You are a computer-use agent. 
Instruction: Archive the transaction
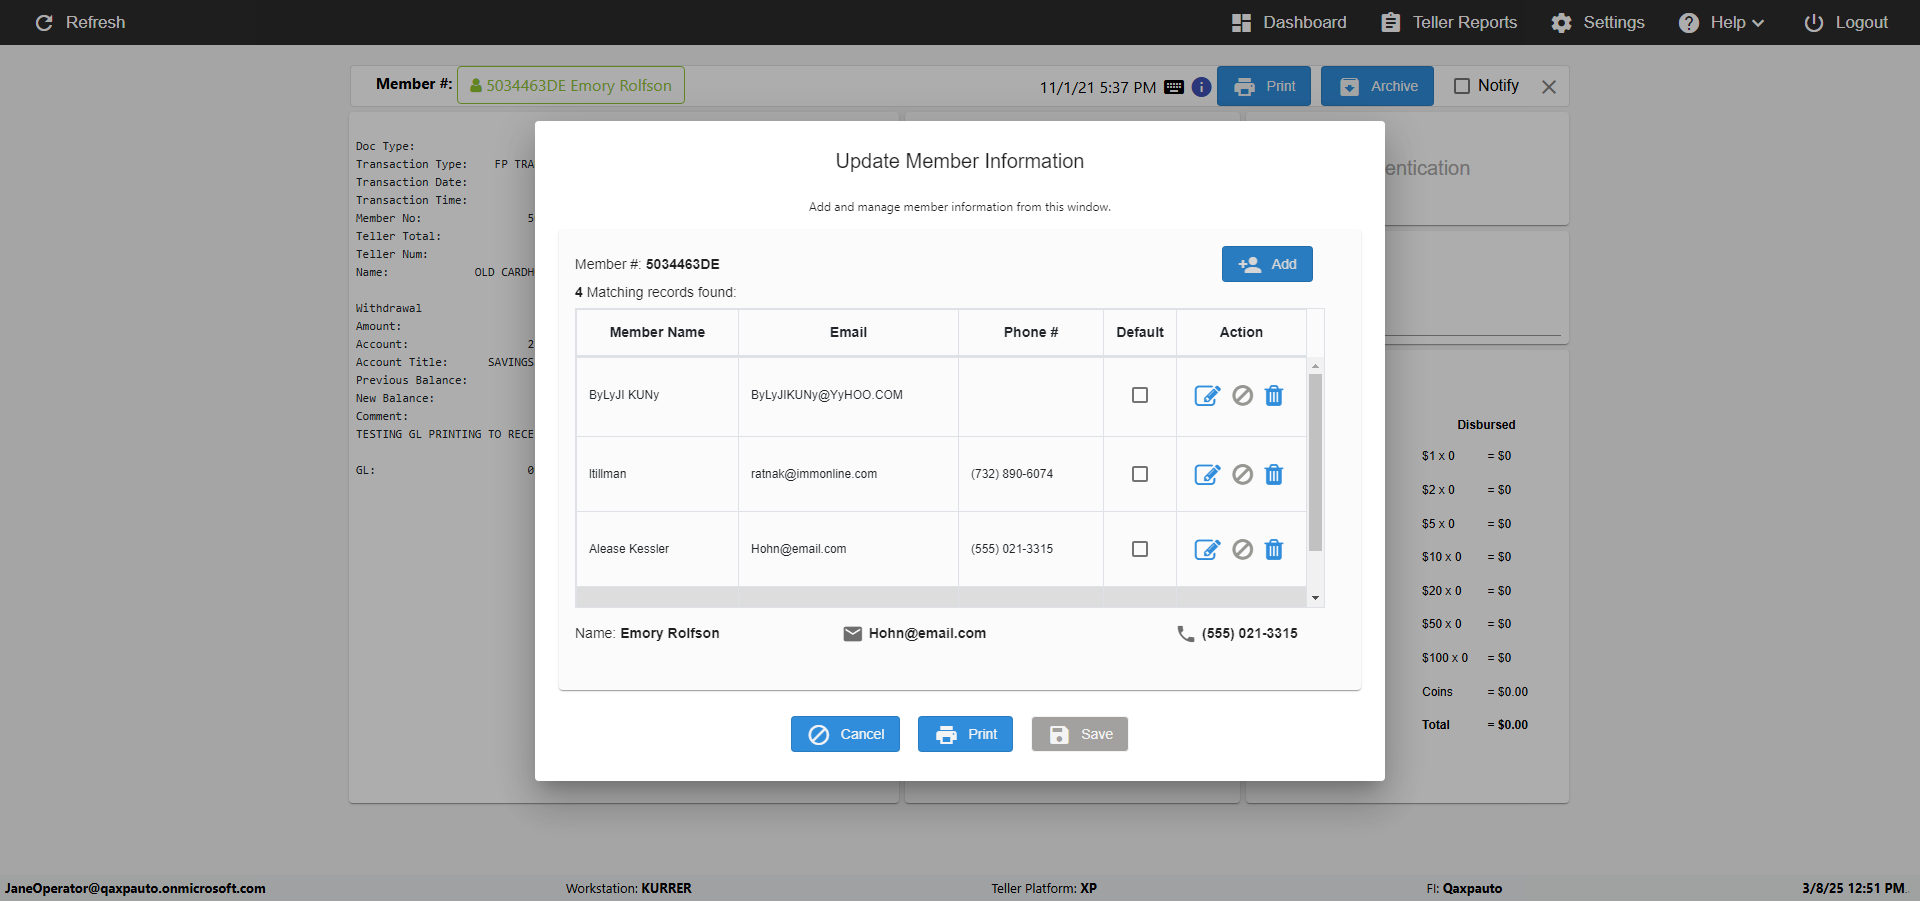pyautogui.click(x=1377, y=86)
